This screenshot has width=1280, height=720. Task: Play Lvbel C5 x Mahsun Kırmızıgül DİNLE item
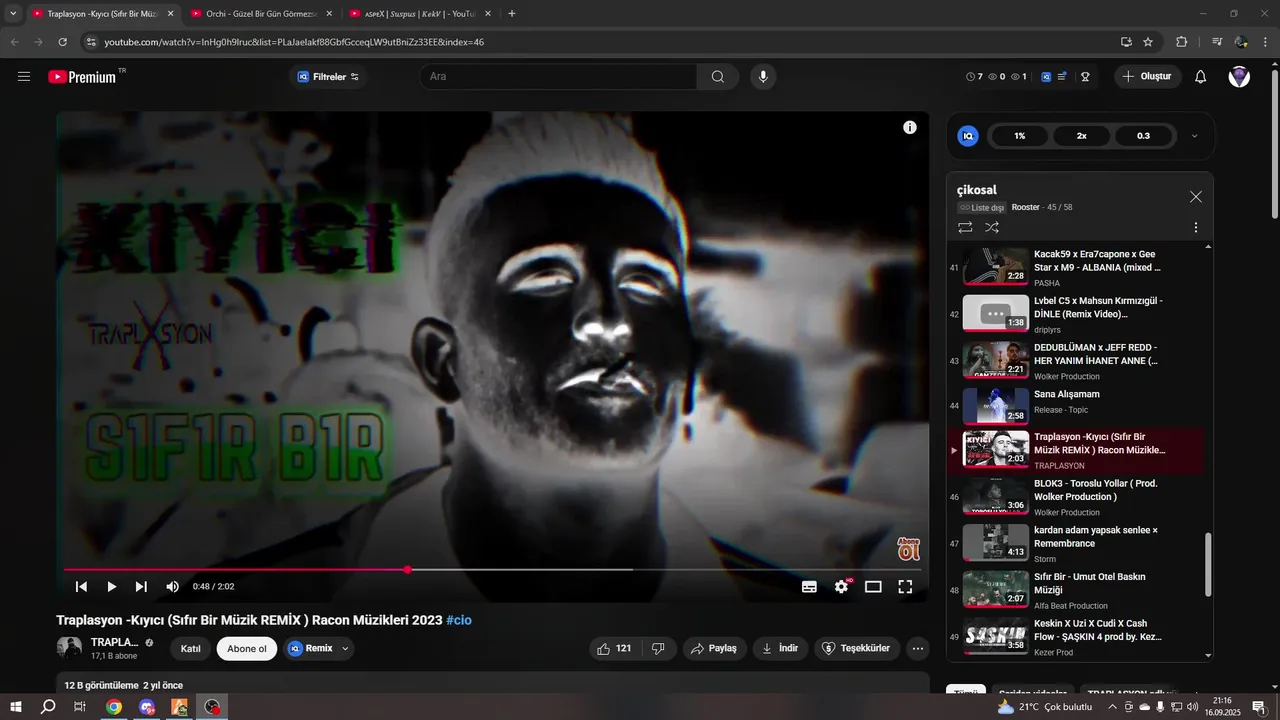(x=1075, y=314)
